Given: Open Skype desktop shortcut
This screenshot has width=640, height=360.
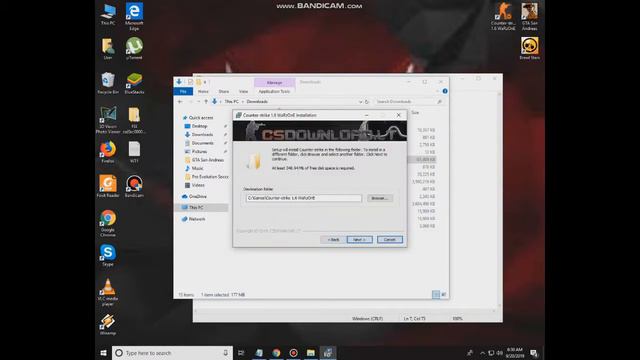Looking at the screenshot, I should [108, 256].
